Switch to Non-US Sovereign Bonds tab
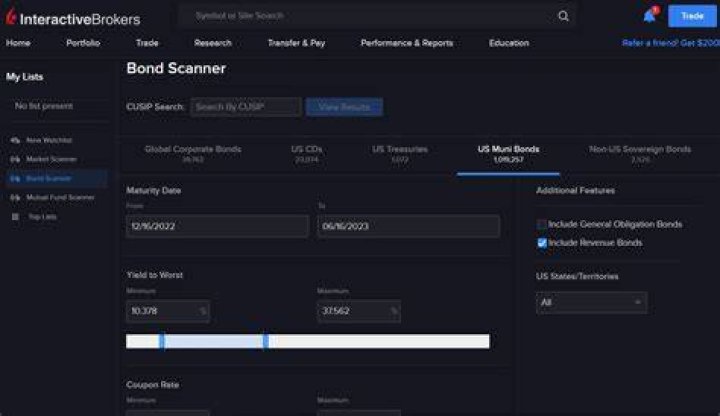The width and height of the screenshot is (720, 416). coord(640,154)
